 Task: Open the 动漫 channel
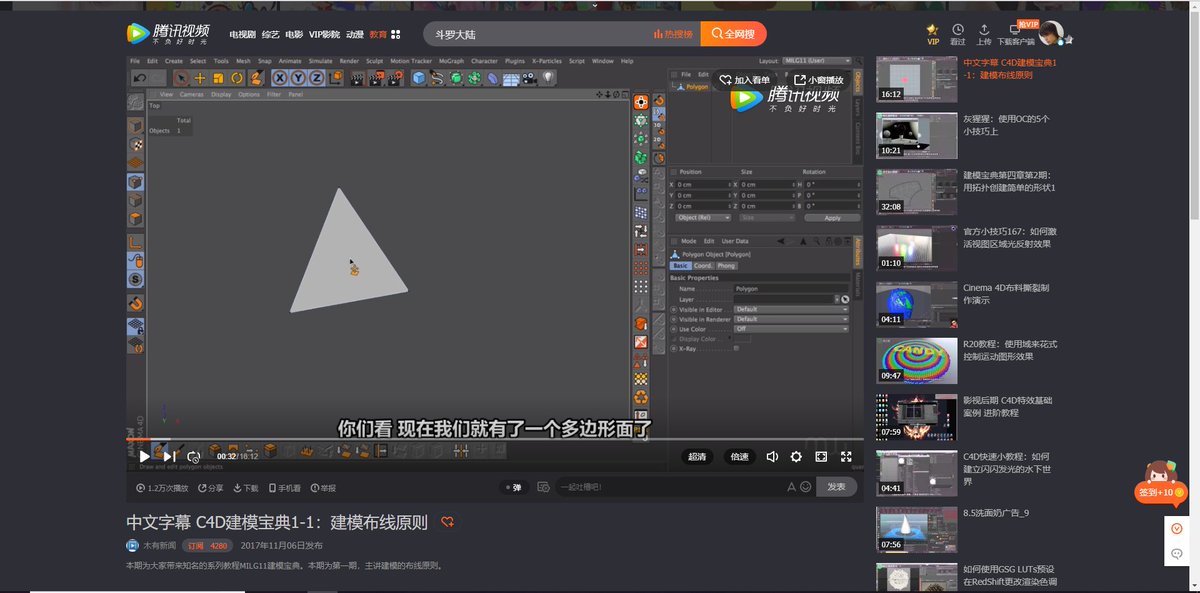(x=355, y=34)
